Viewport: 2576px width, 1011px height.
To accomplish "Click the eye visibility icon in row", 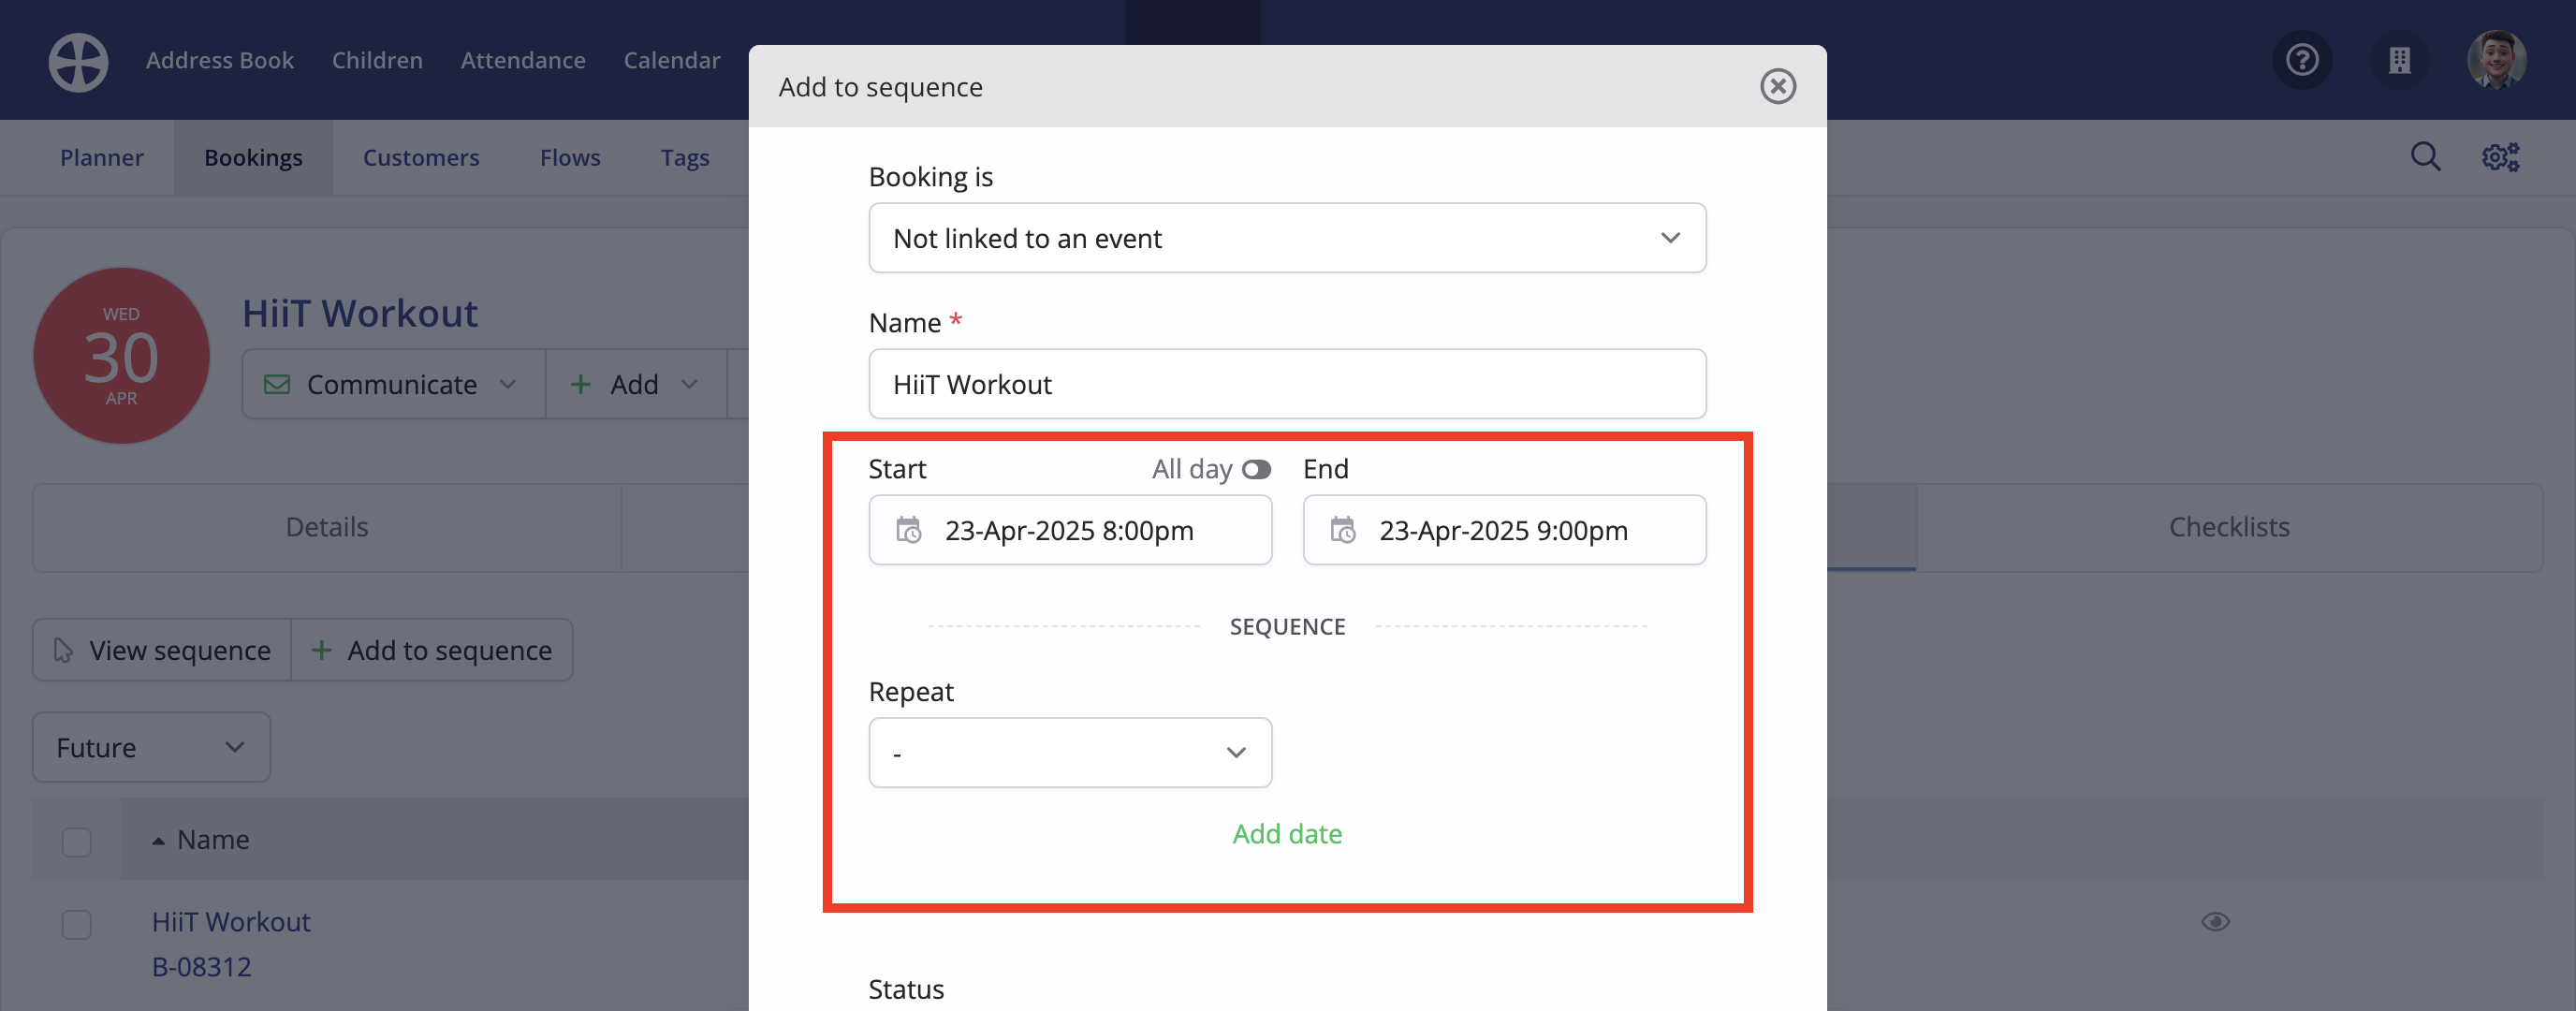I will [x=2215, y=921].
